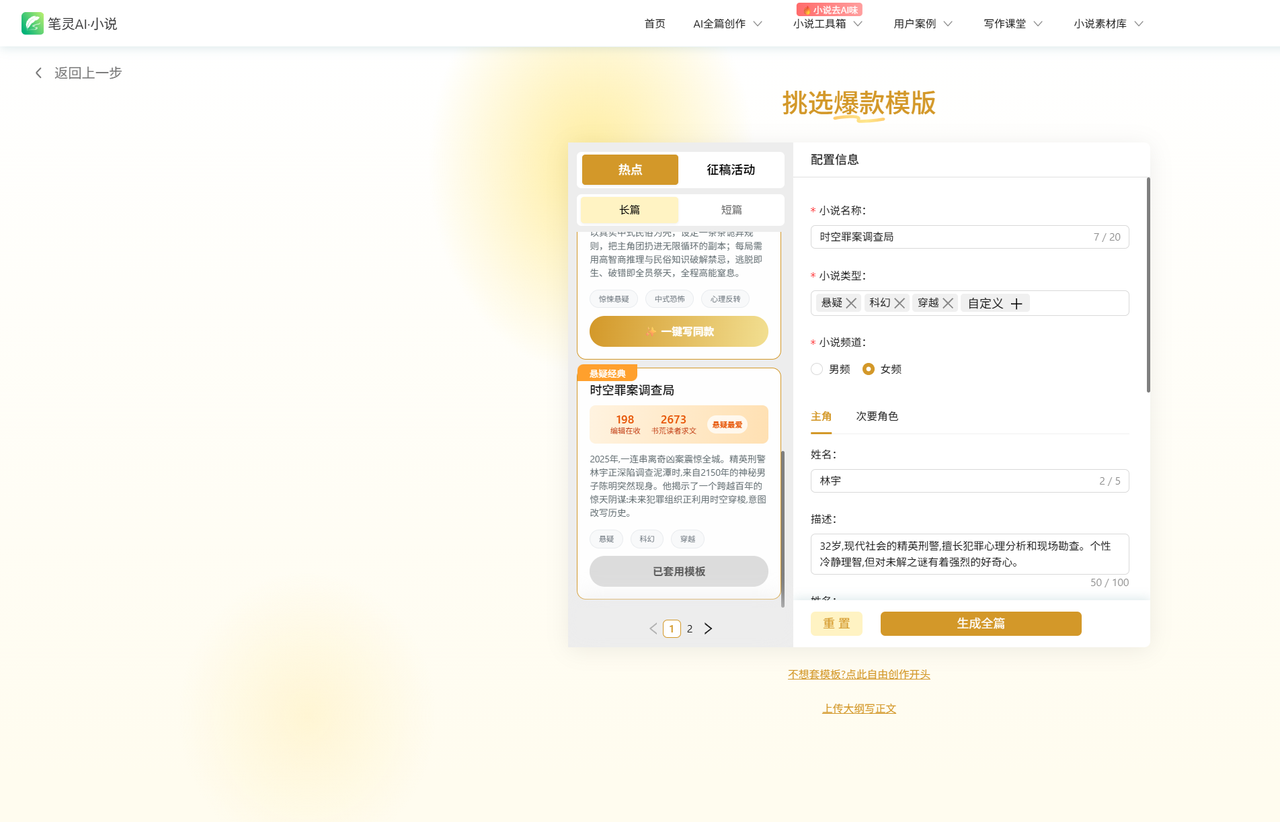
Task: Add a custom genre with 自定义 plus
Action: (995, 303)
